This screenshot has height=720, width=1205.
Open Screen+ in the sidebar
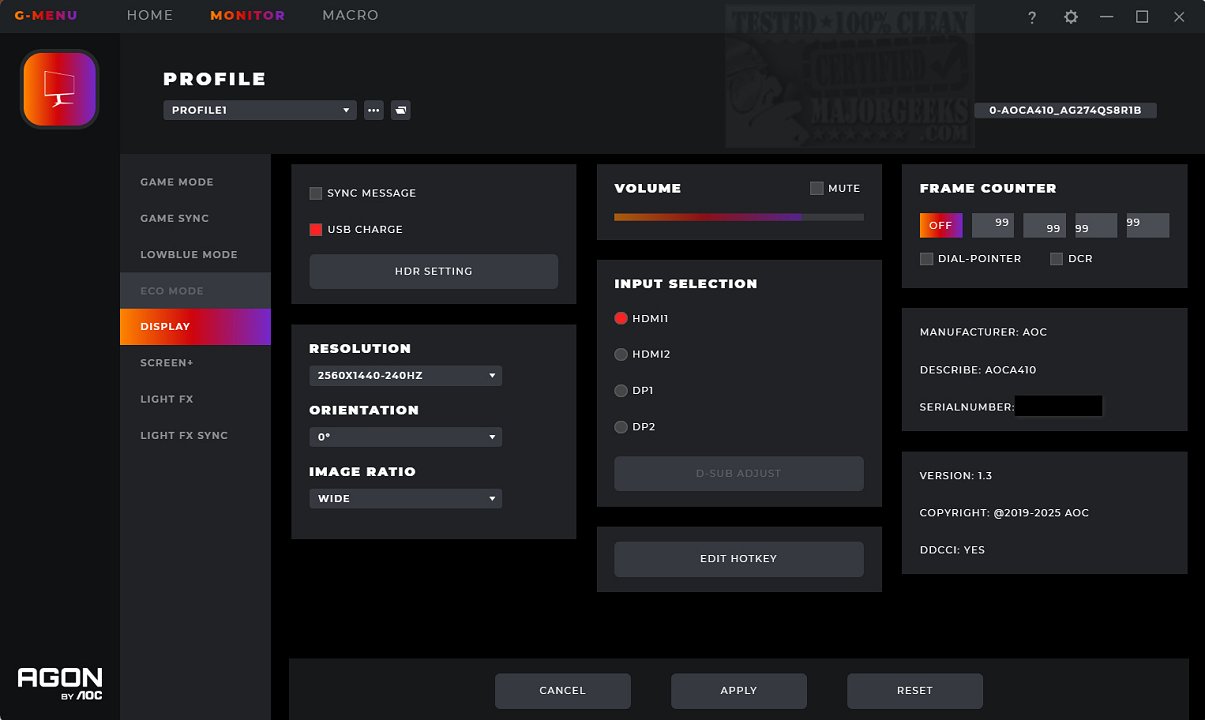[x=195, y=363]
